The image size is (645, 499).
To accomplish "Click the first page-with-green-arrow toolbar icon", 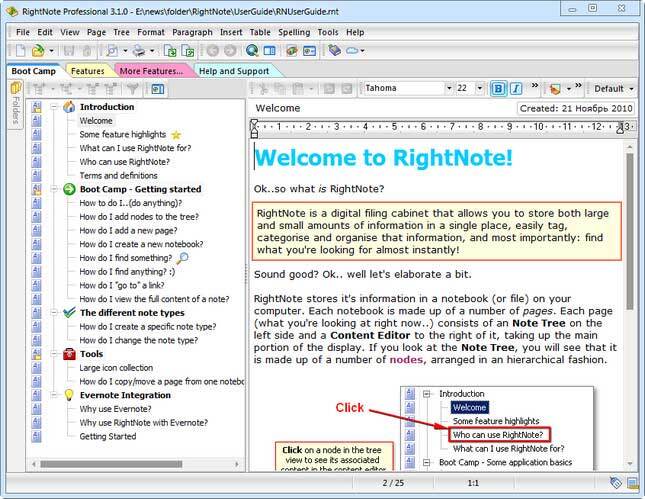I will coord(170,51).
